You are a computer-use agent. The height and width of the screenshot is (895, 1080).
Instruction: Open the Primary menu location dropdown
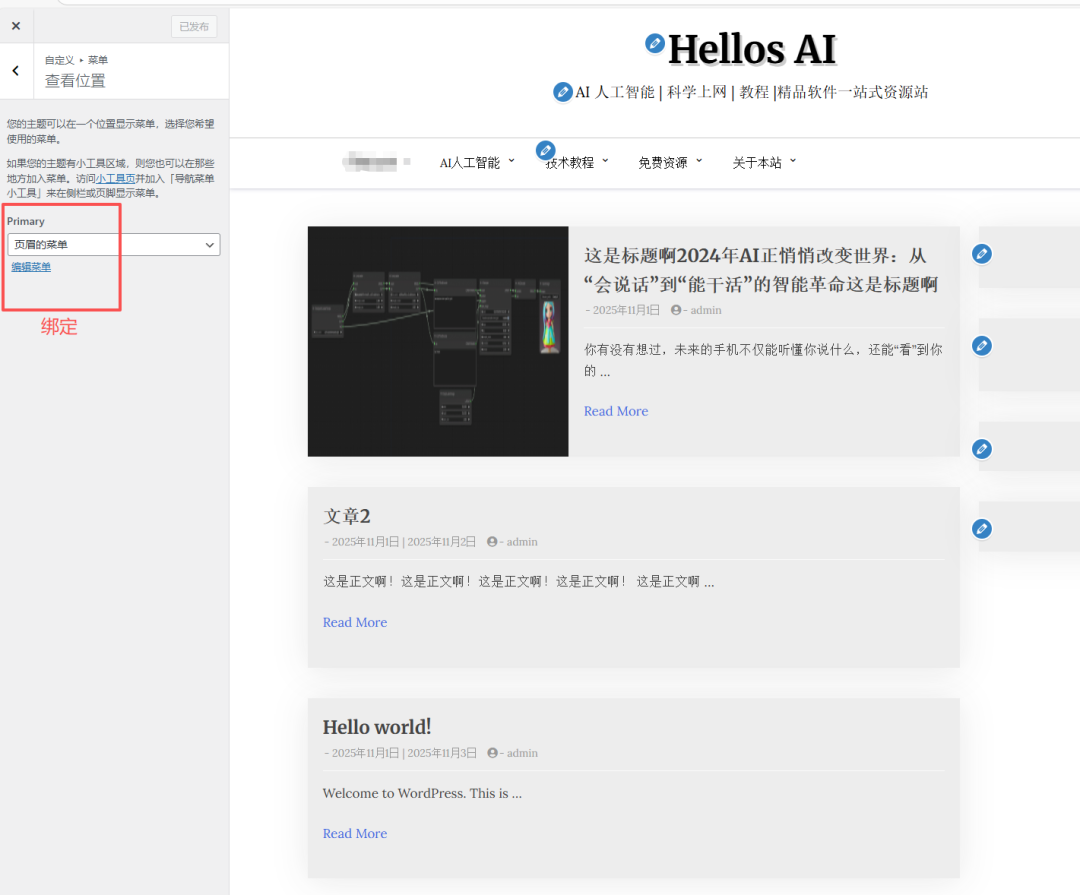click(x=113, y=245)
